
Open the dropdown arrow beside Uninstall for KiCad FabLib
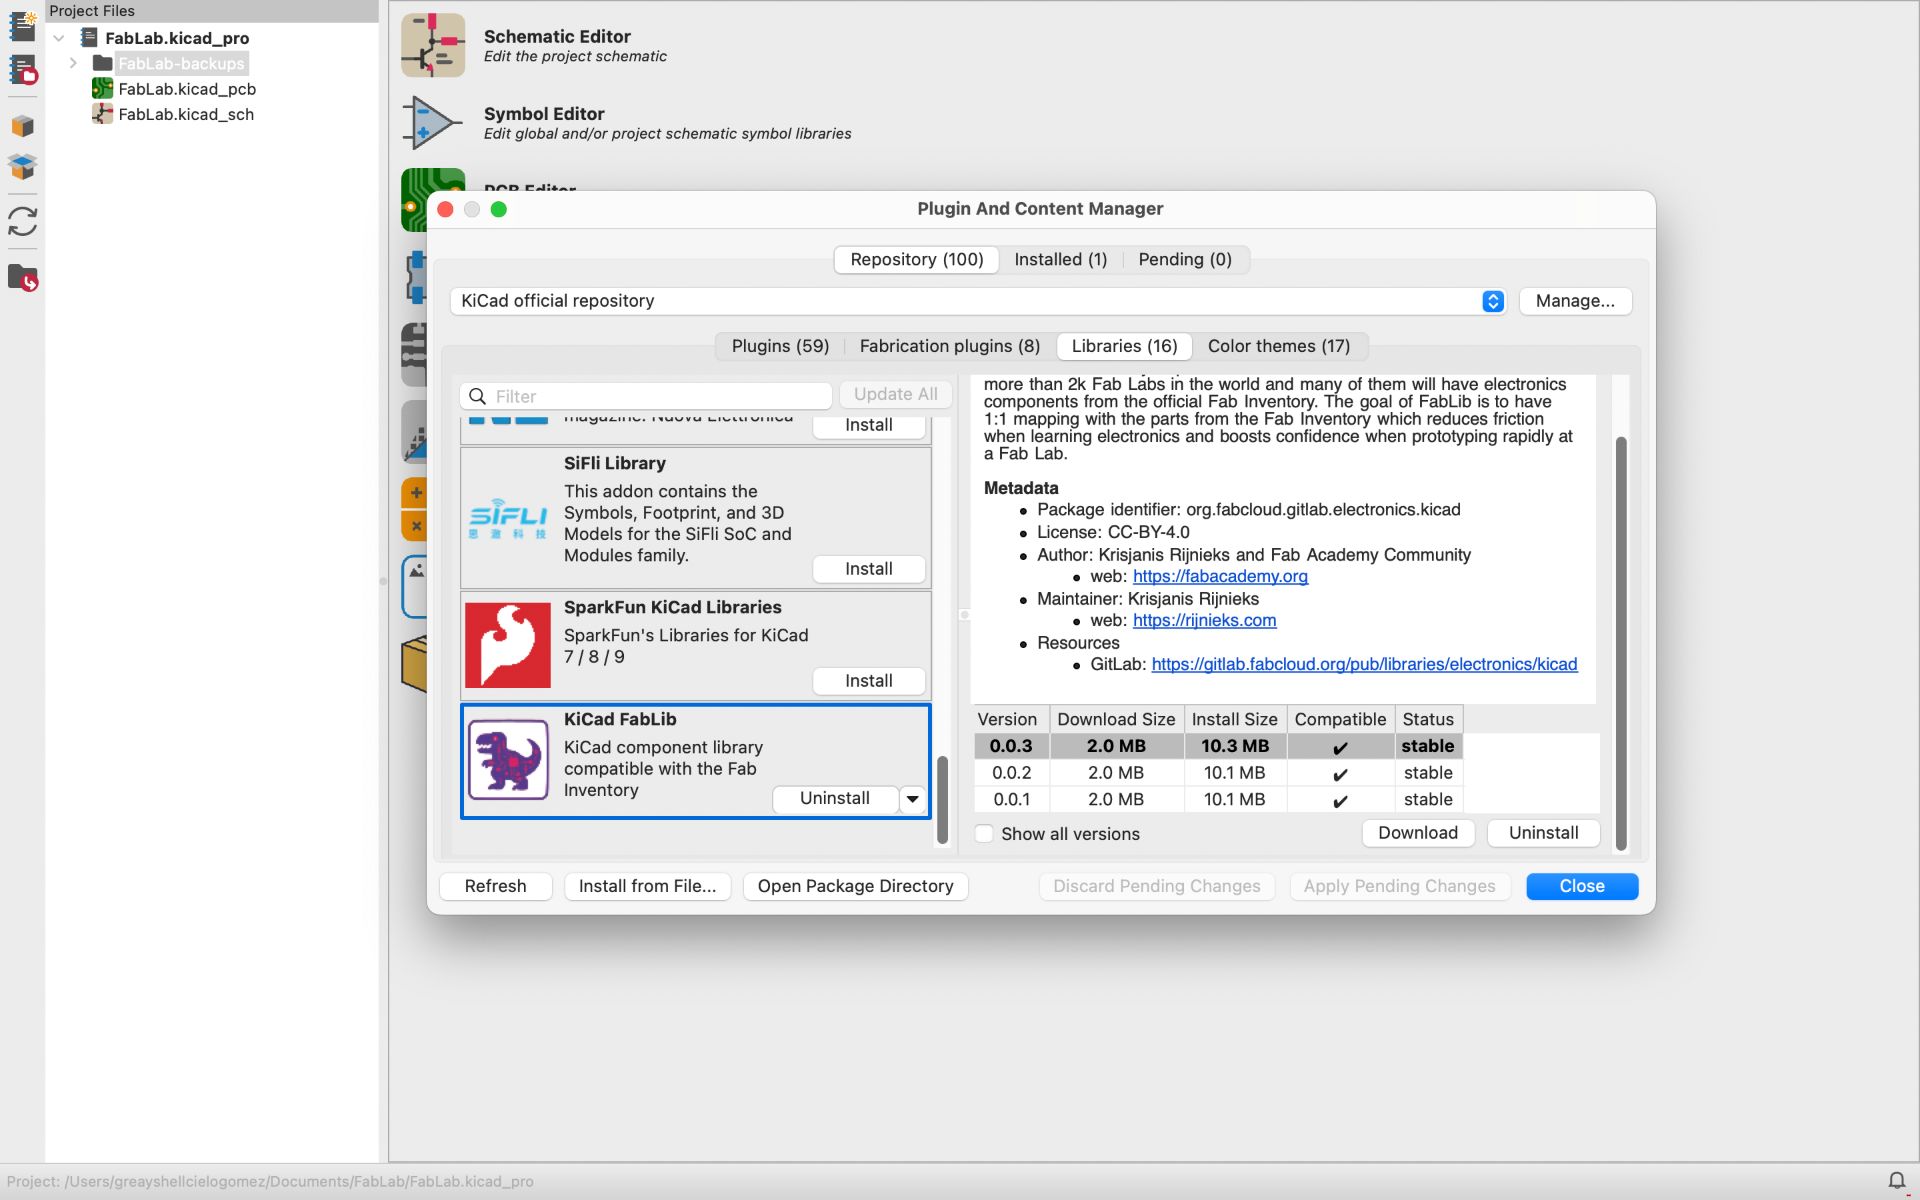[x=912, y=799]
